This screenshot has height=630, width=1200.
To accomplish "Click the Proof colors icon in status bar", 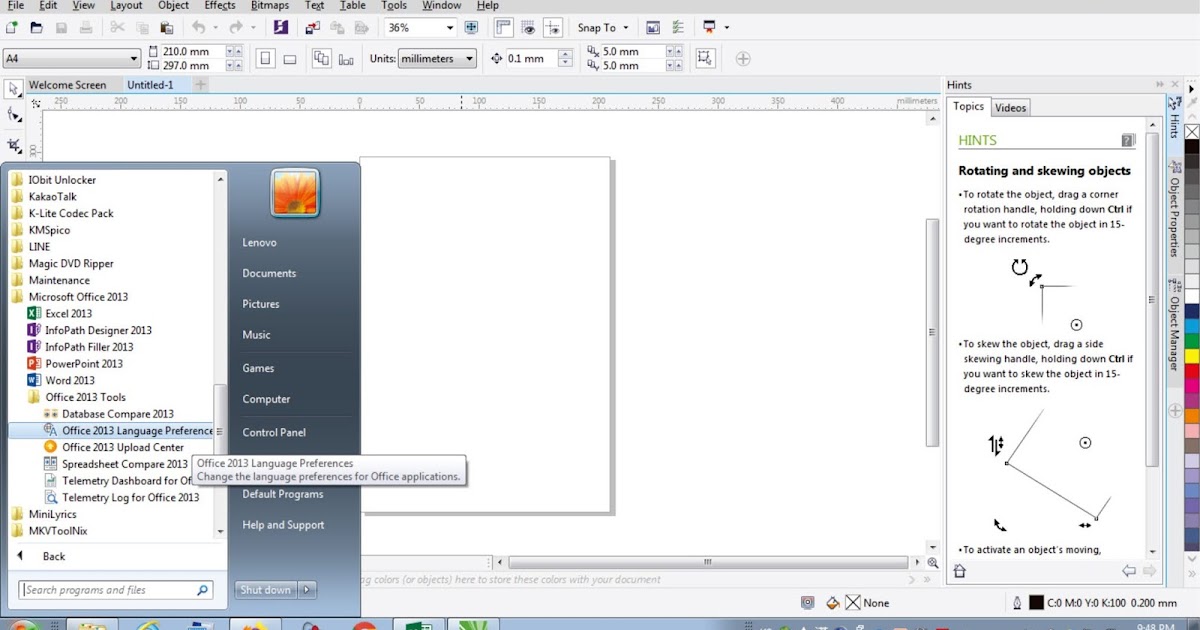I will pos(807,603).
